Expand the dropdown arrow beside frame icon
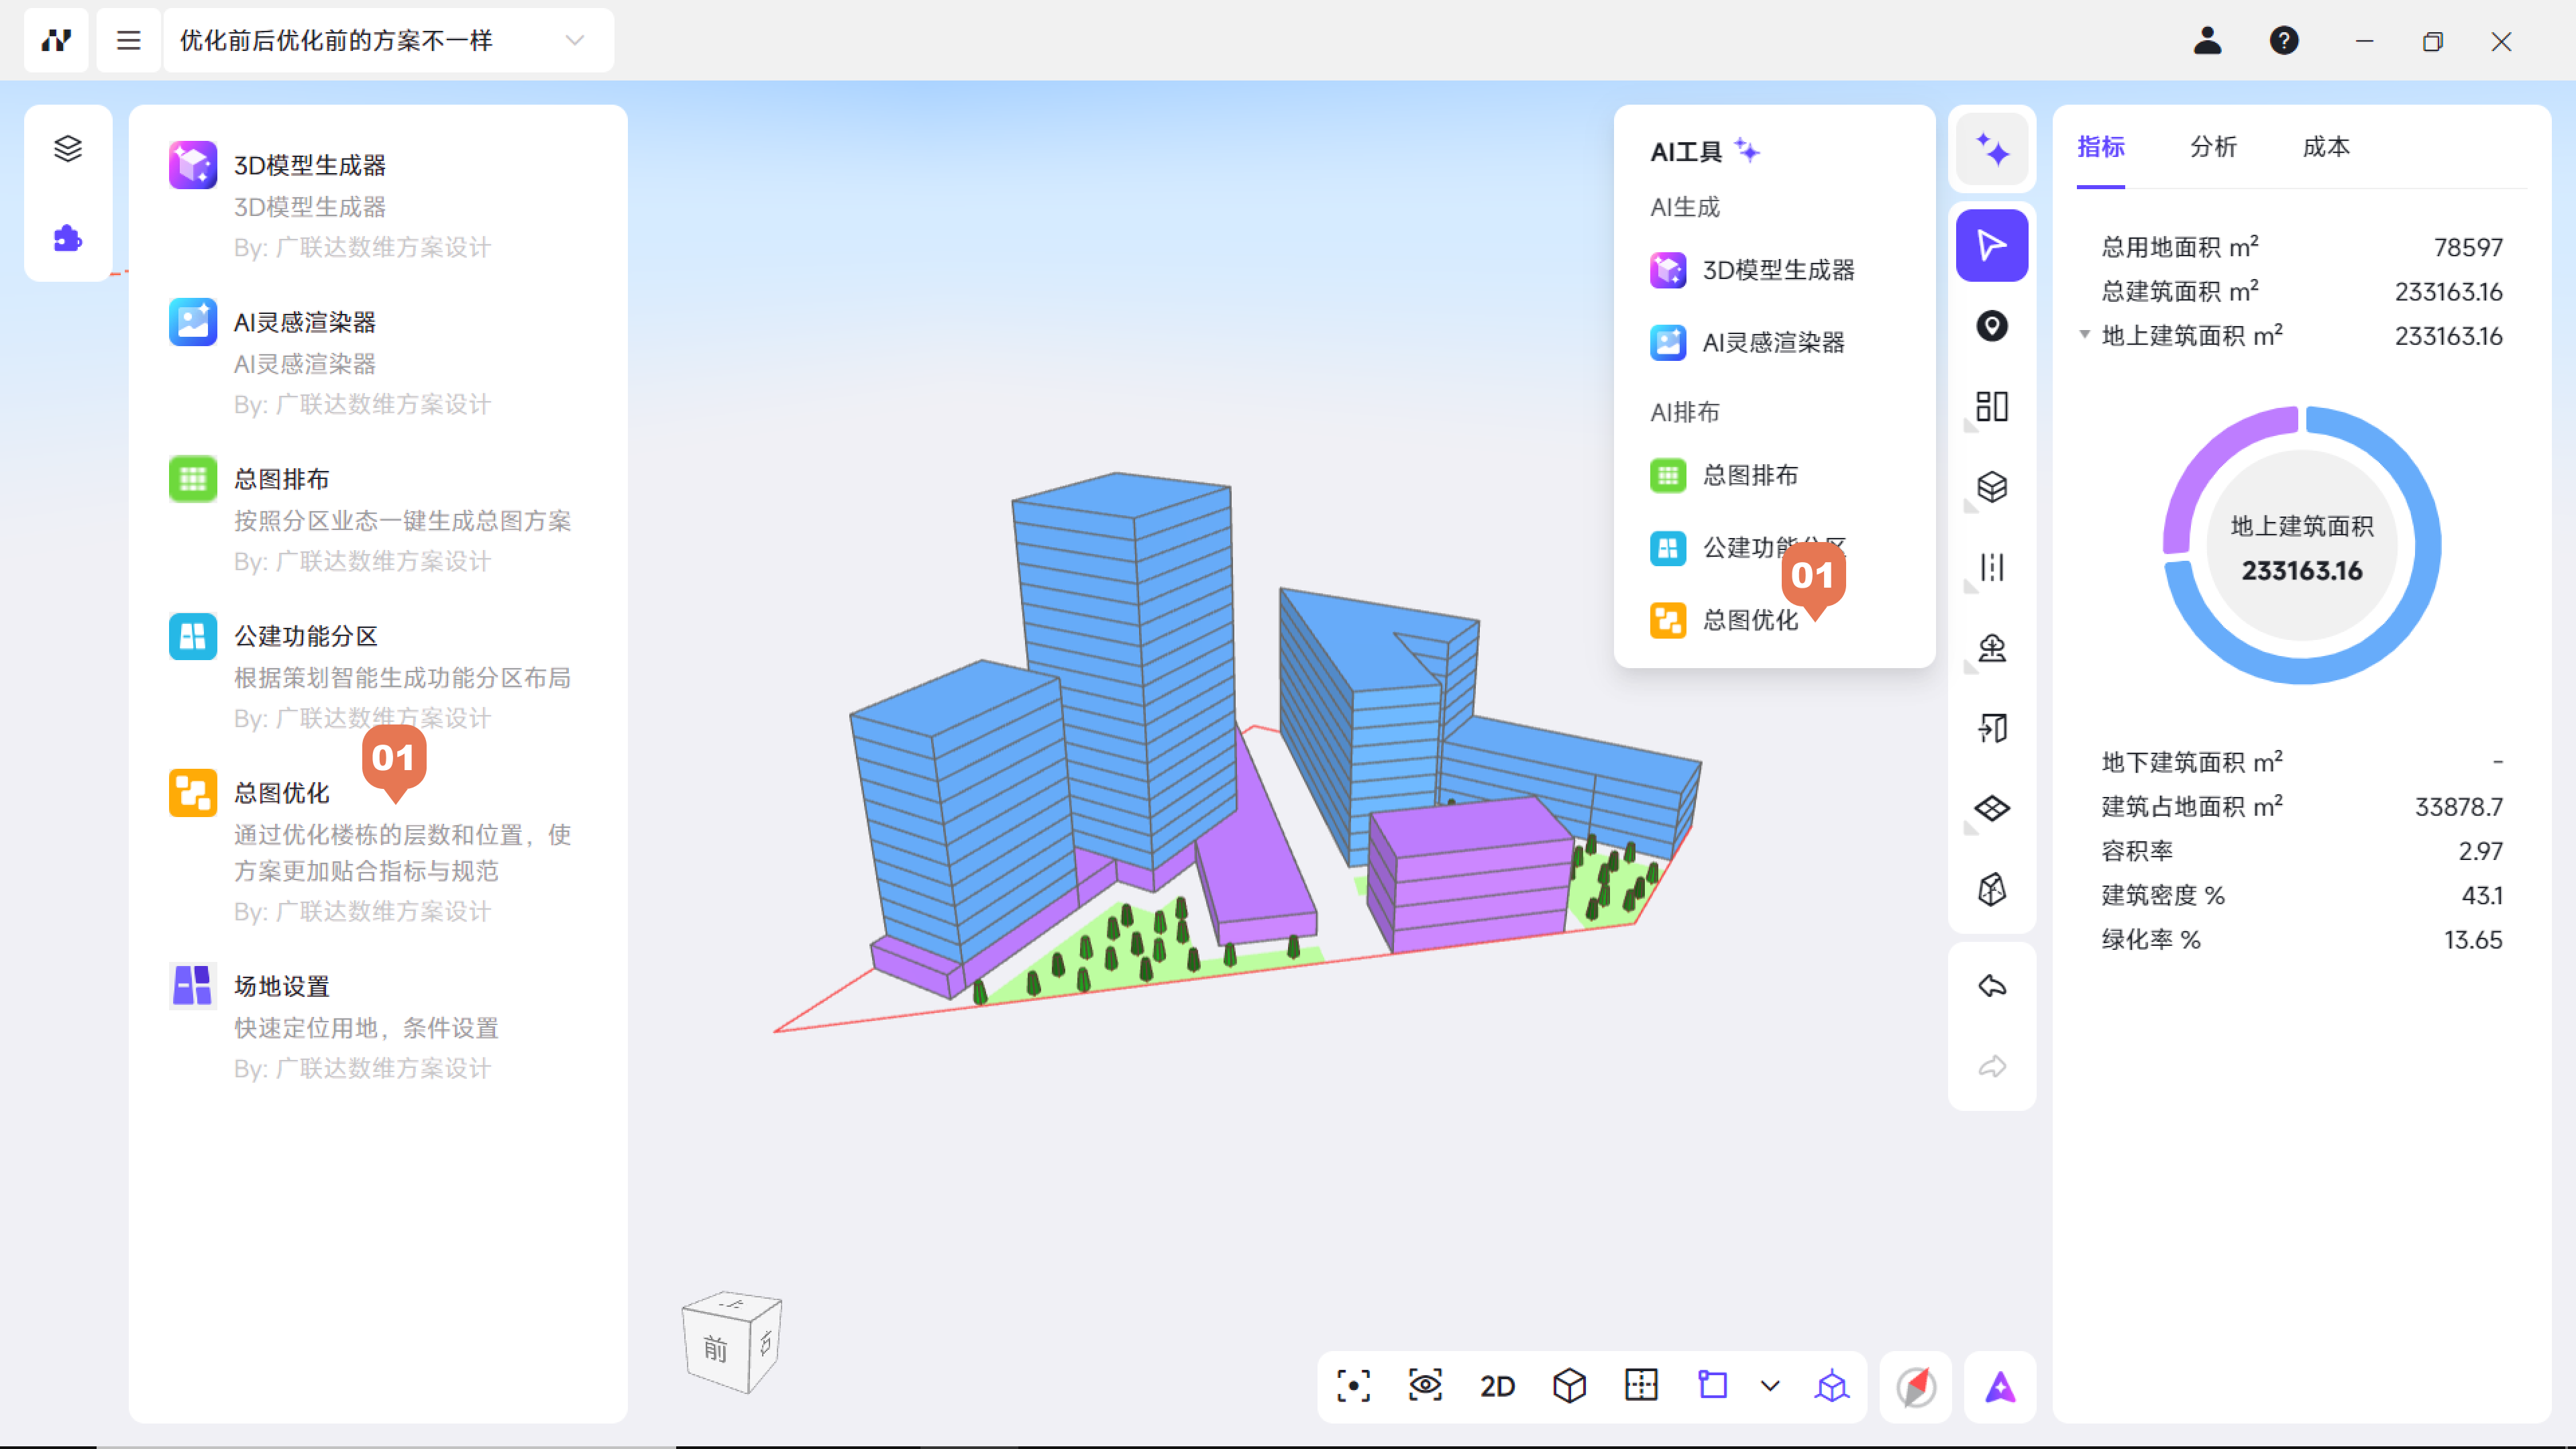 tap(1770, 1386)
